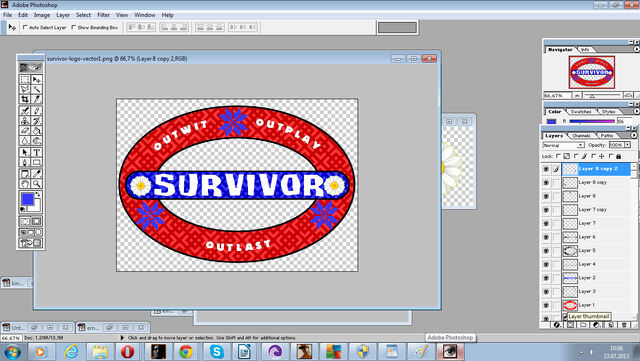Click the Navigator preview thumbnail
This screenshot has width=640, height=361.
coord(592,72)
